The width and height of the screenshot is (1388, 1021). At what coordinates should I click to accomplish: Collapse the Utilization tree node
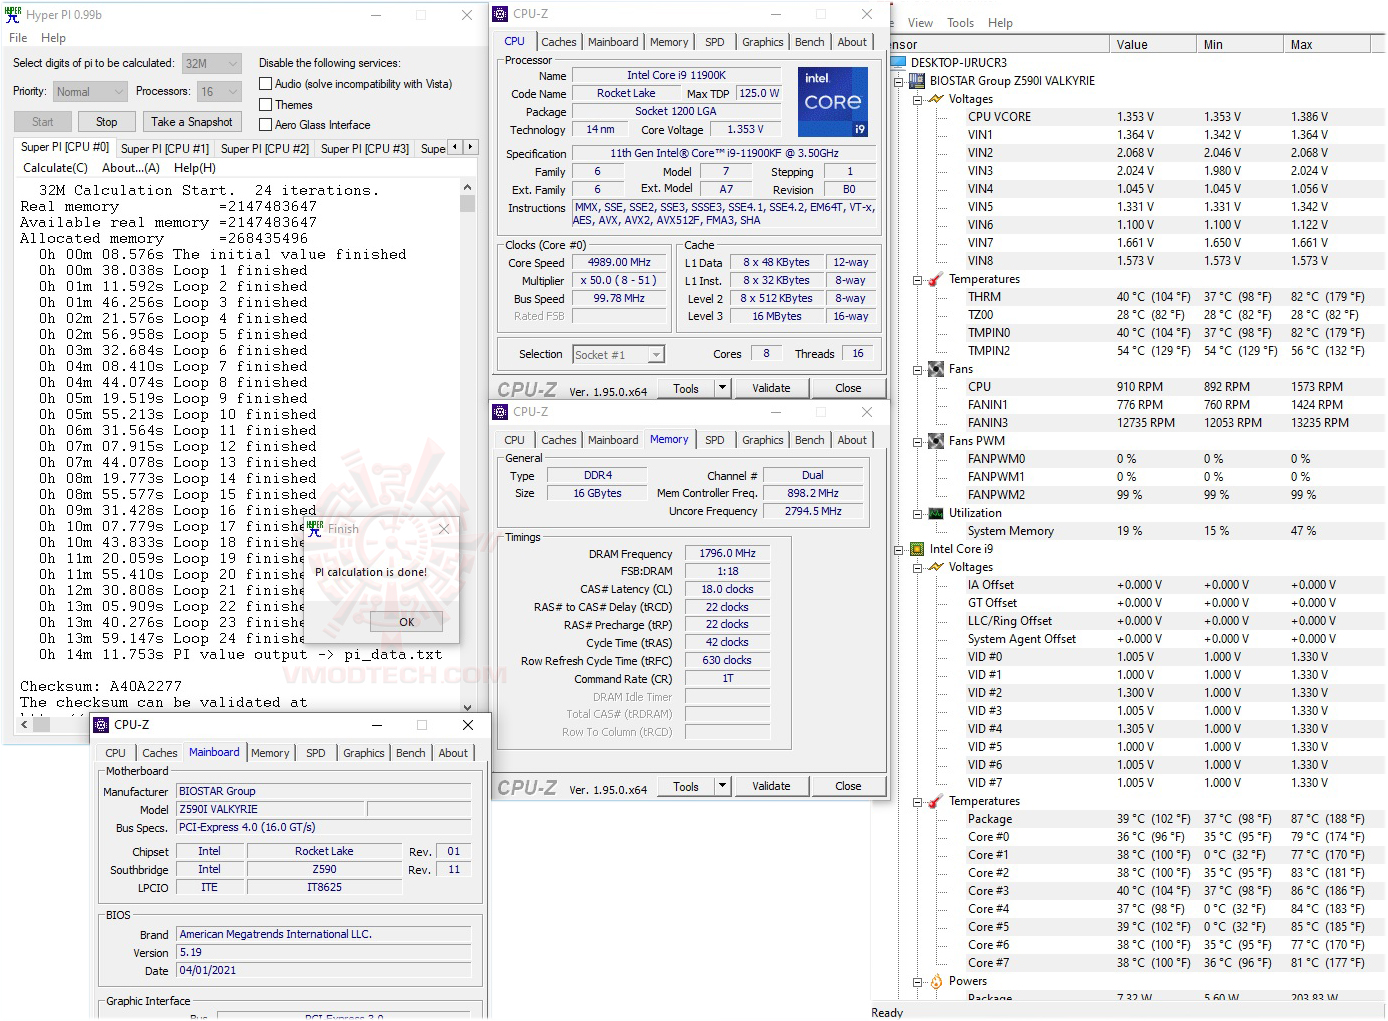point(917,513)
